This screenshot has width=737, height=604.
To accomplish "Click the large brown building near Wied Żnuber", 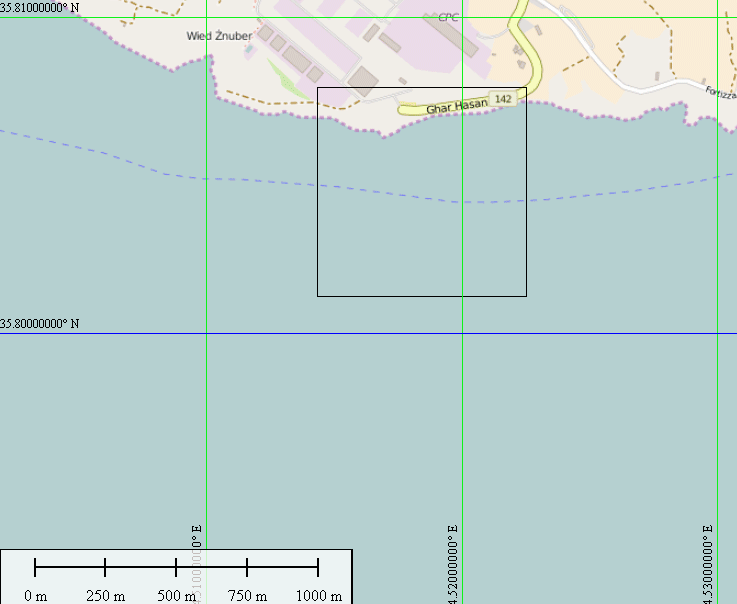I will click(362, 81).
